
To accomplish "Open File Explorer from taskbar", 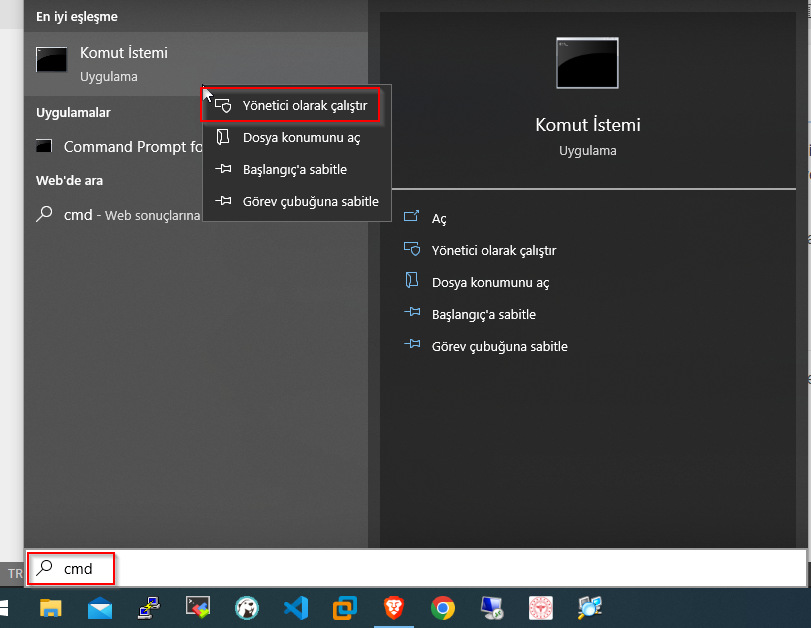I will pyautogui.click(x=51, y=608).
